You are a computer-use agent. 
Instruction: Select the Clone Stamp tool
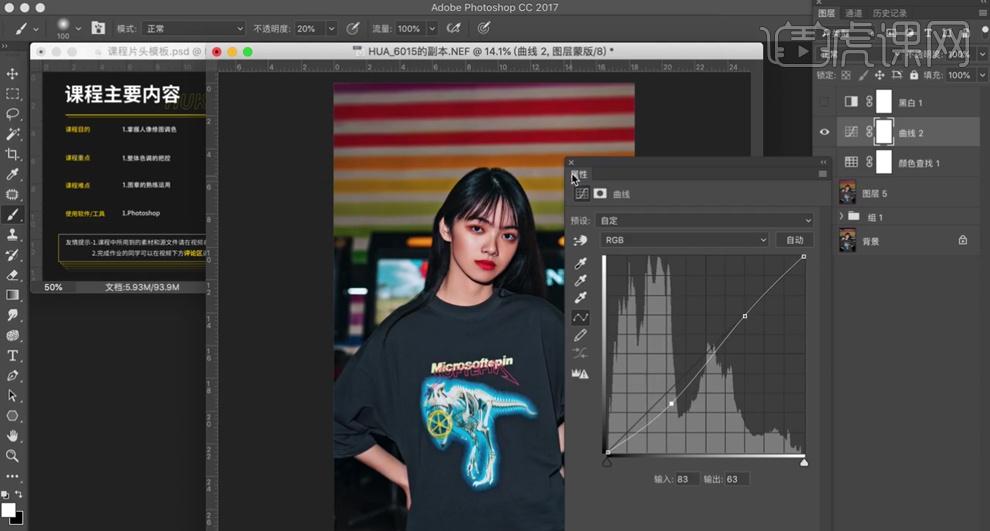[12, 235]
